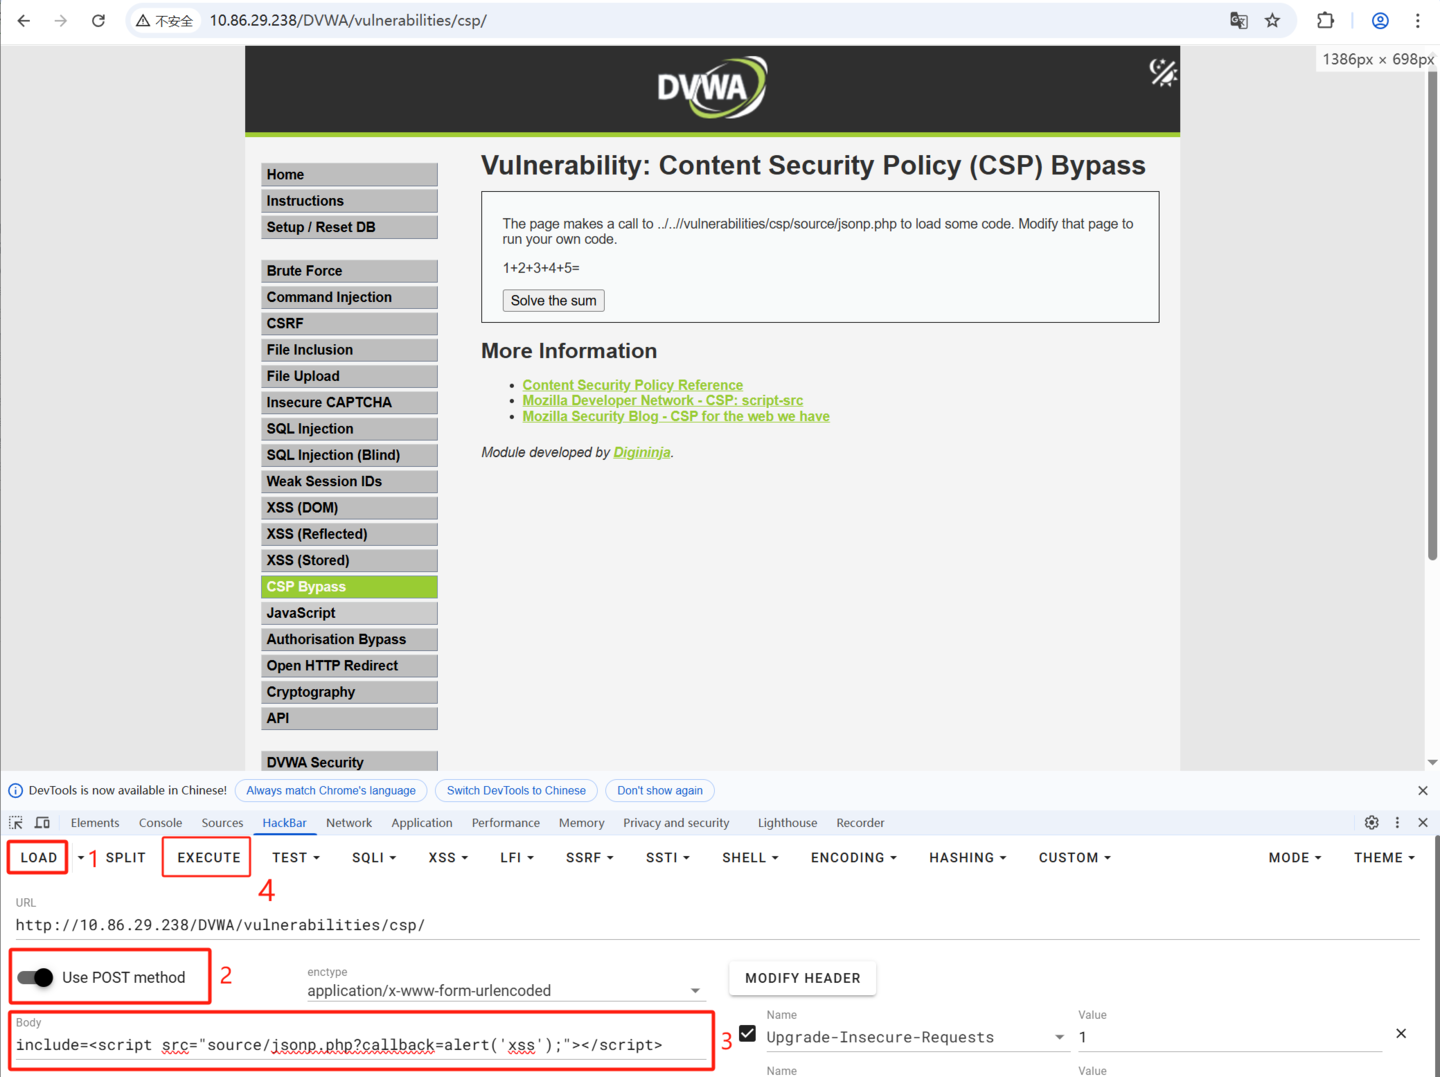This screenshot has width=1440, height=1077.
Task: Open DevTools settings gear icon
Action: point(1371,823)
